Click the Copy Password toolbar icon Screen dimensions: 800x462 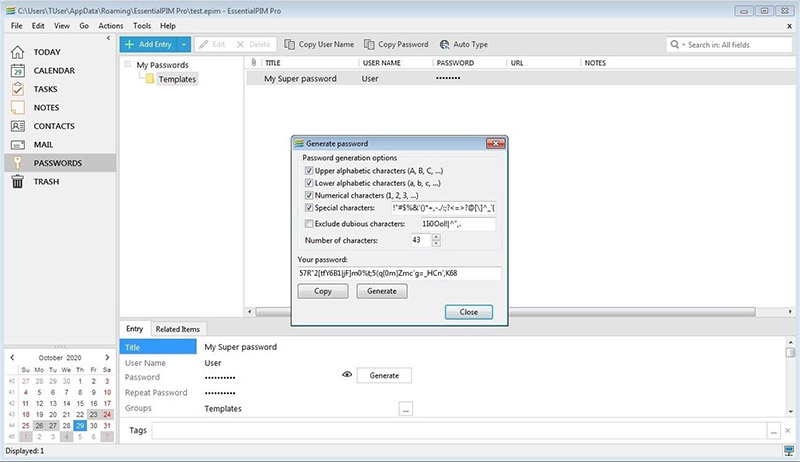(x=369, y=44)
